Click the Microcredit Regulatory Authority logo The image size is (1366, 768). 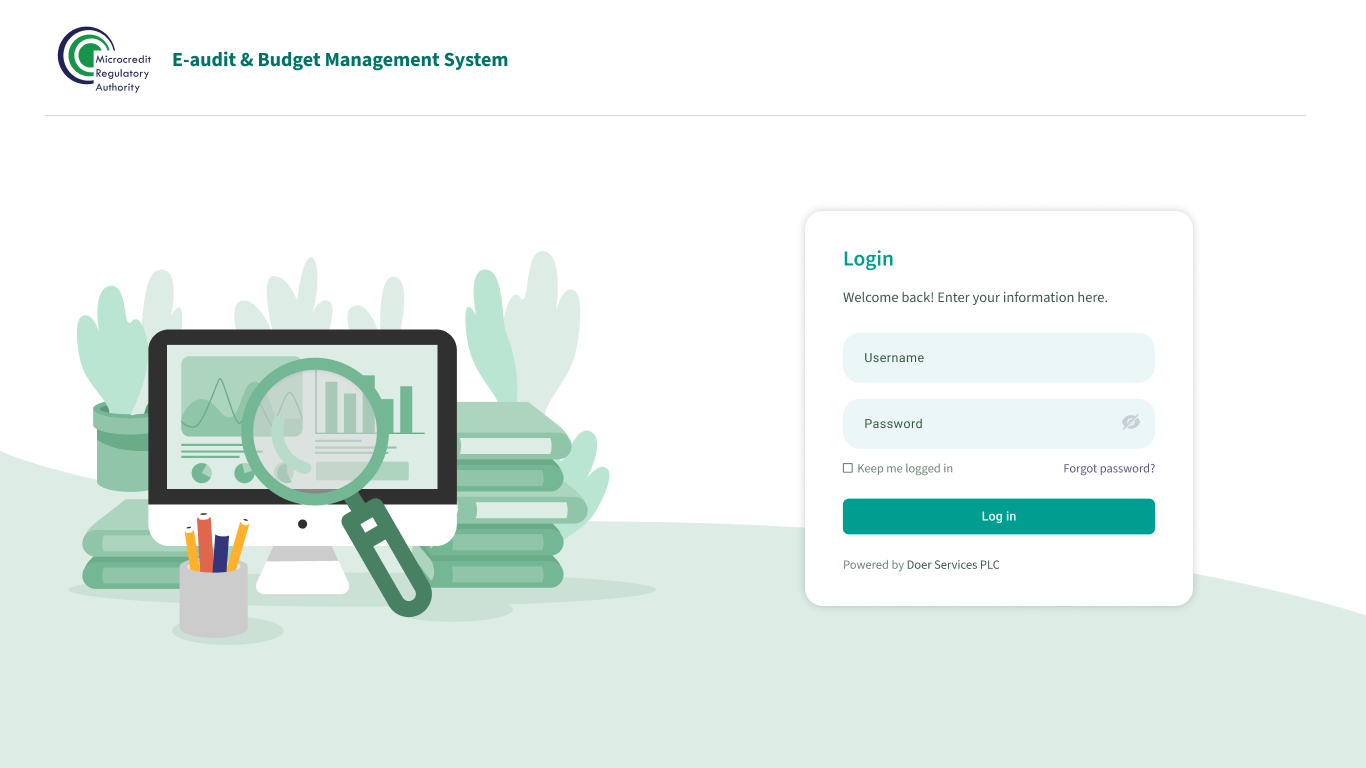104,59
